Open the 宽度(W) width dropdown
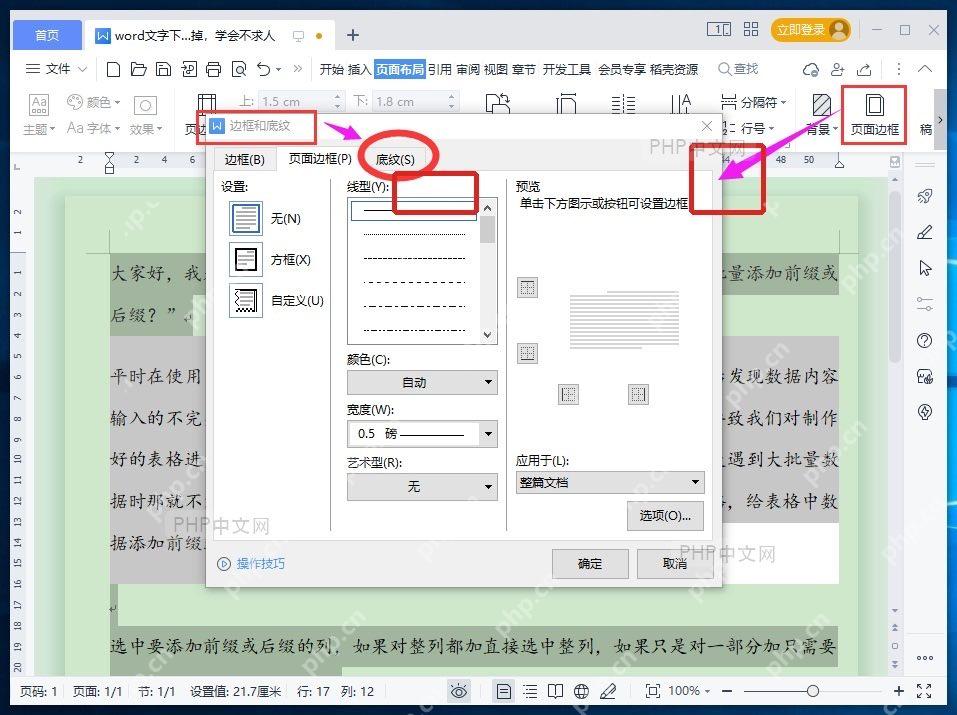 pos(422,434)
